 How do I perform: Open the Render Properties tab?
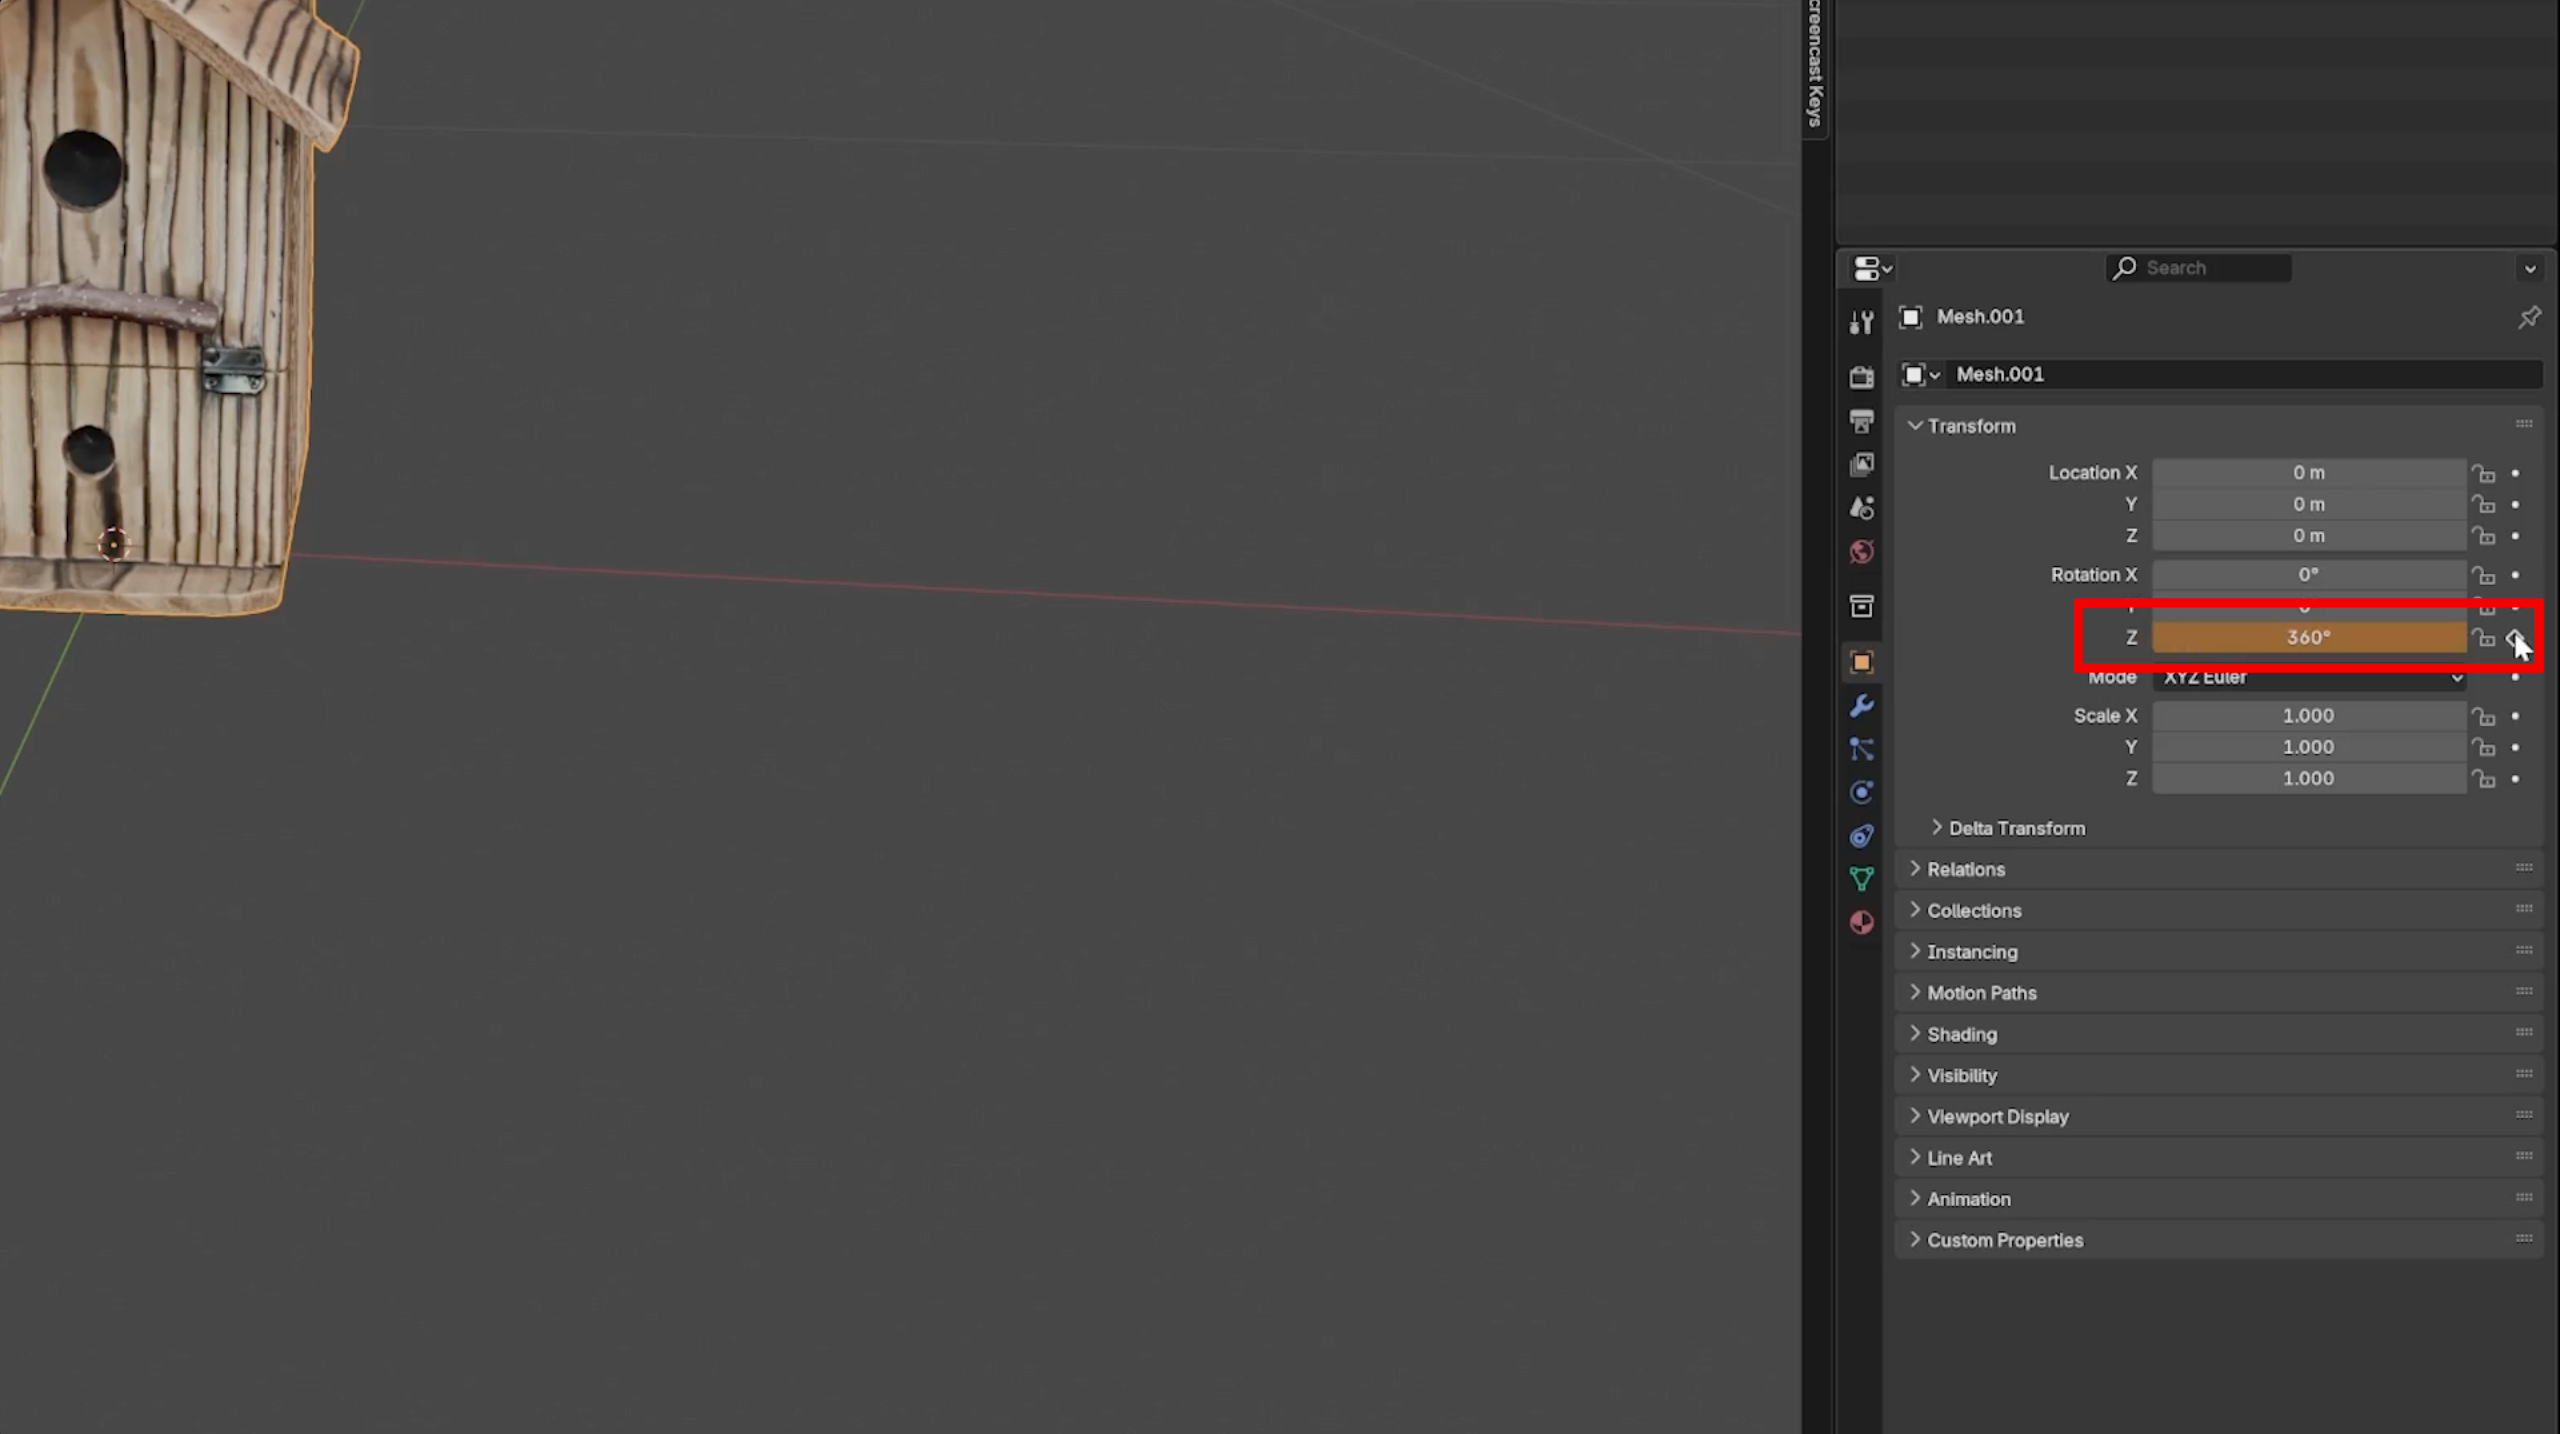(x=1862, y=375)
